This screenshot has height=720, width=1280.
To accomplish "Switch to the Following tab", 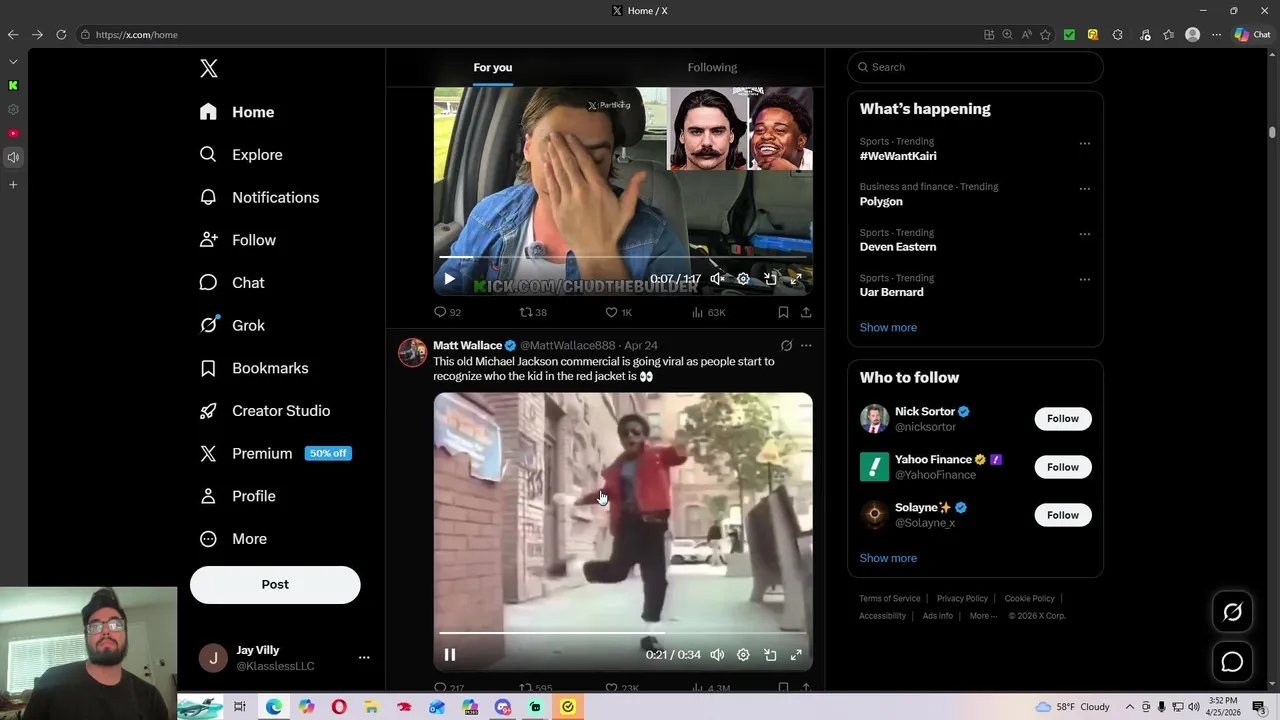I will pyautogui.click(x=712, y=67).
